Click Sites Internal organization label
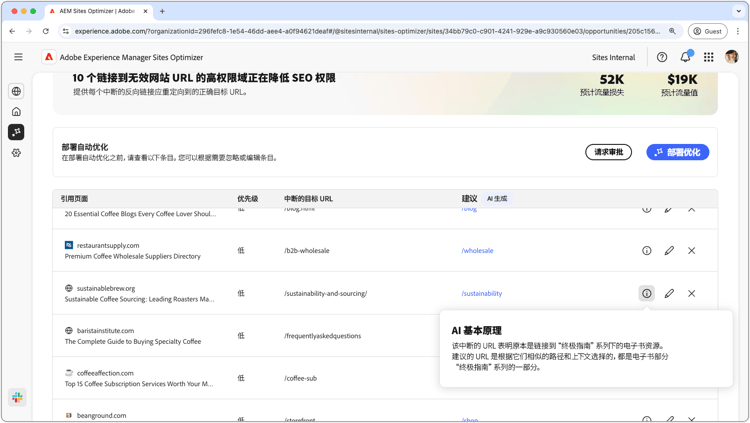Viewport: 750px width, 423px height. (613, 57)
